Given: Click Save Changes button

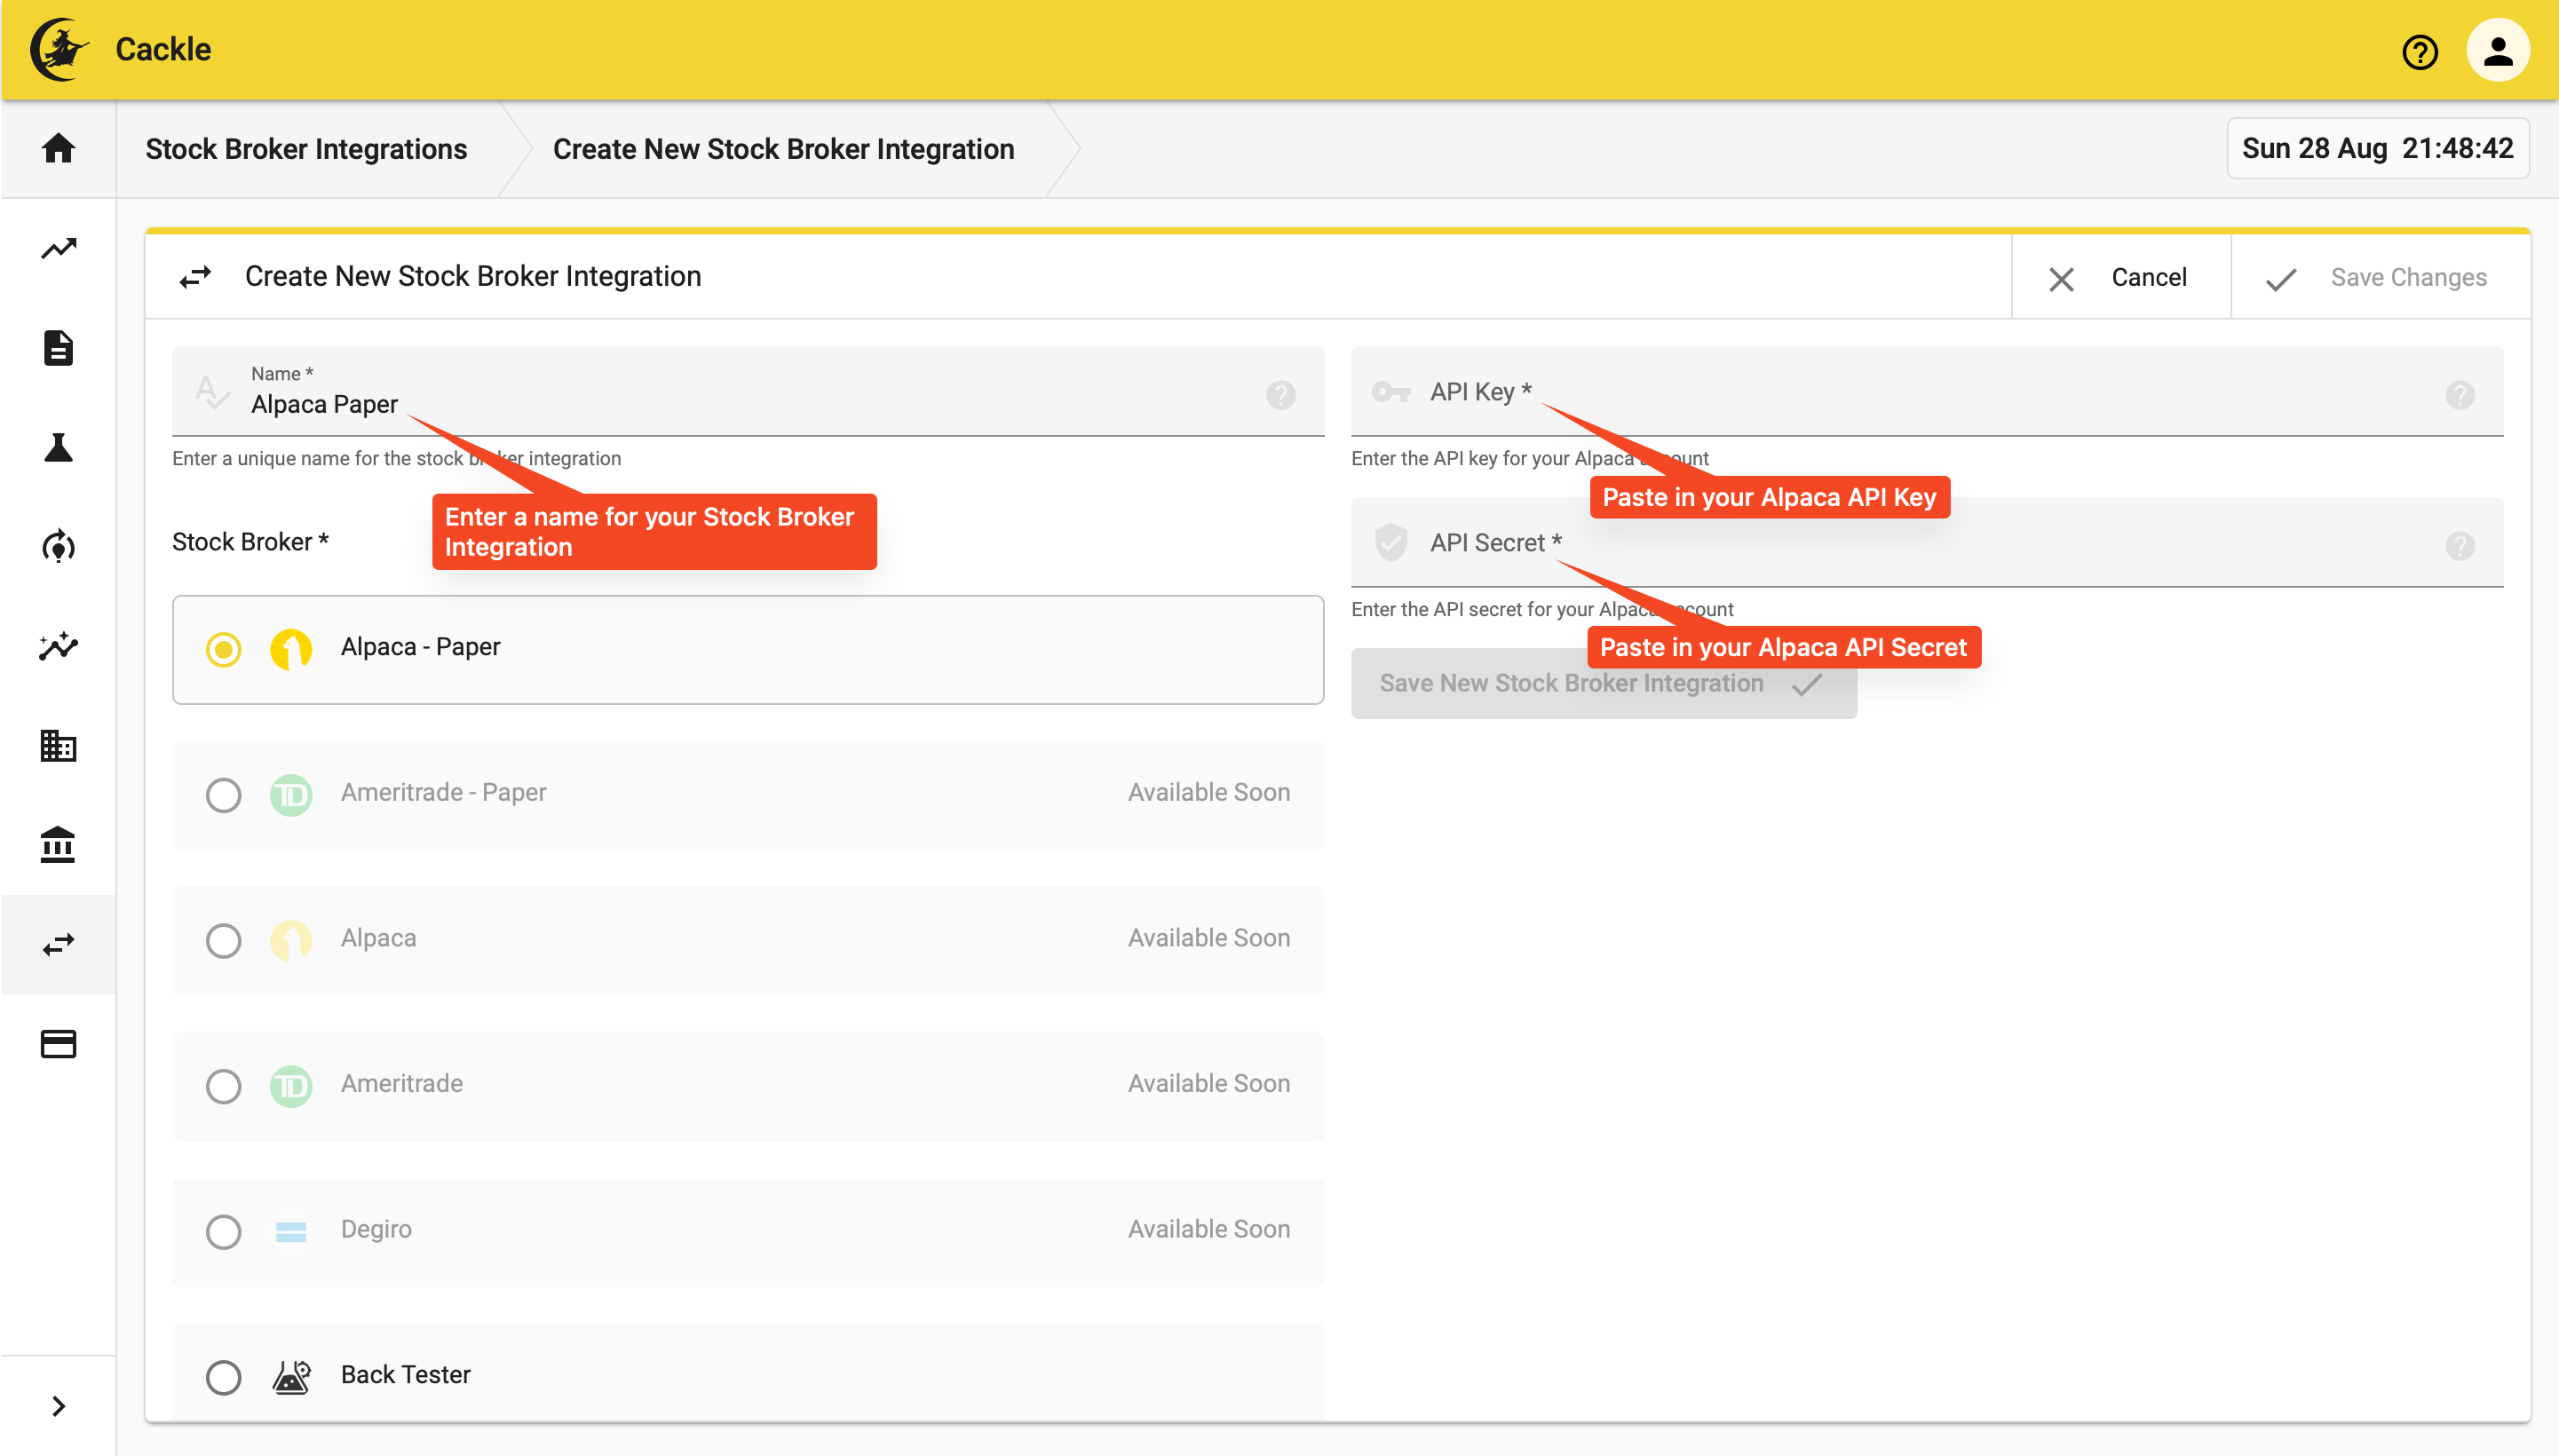Looking at the screenshot, I should pyautogui.click(x=2380, y=277).
